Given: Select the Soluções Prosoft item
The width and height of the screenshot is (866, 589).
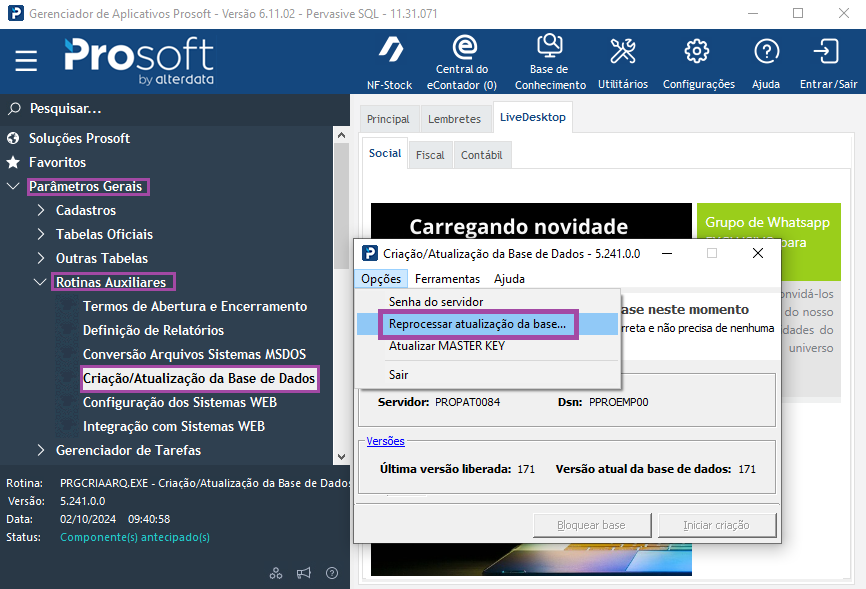Looking at the screenshot, I should (80, 138).
